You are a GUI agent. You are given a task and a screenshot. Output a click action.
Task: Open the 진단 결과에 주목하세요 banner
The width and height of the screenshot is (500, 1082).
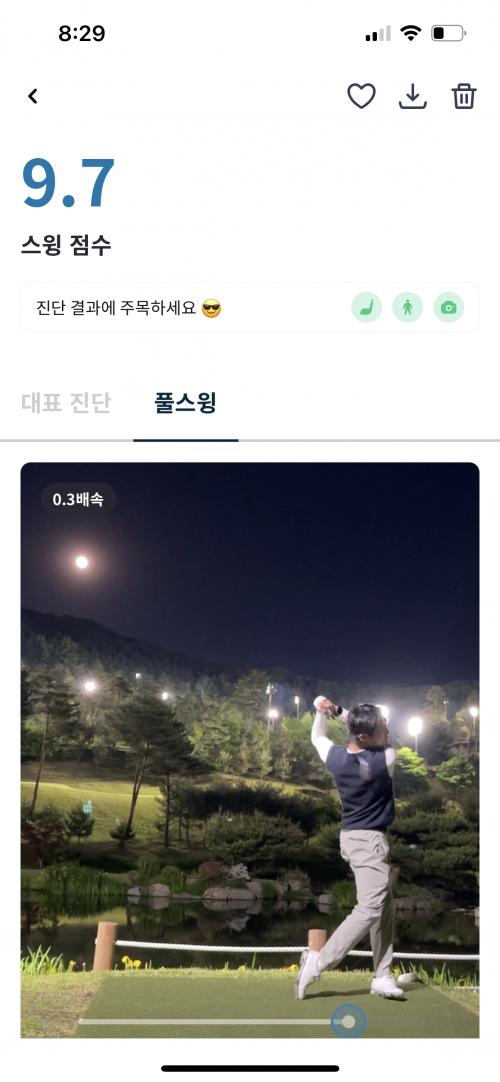pyautogui.click(x=250, y=308)
